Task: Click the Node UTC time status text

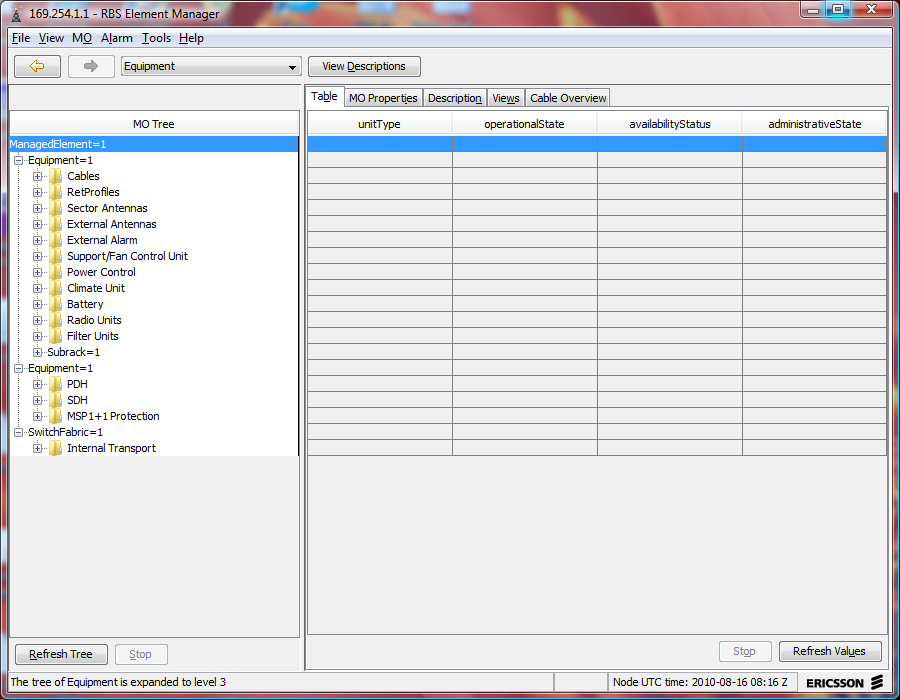Action: (x=700, y=682)
